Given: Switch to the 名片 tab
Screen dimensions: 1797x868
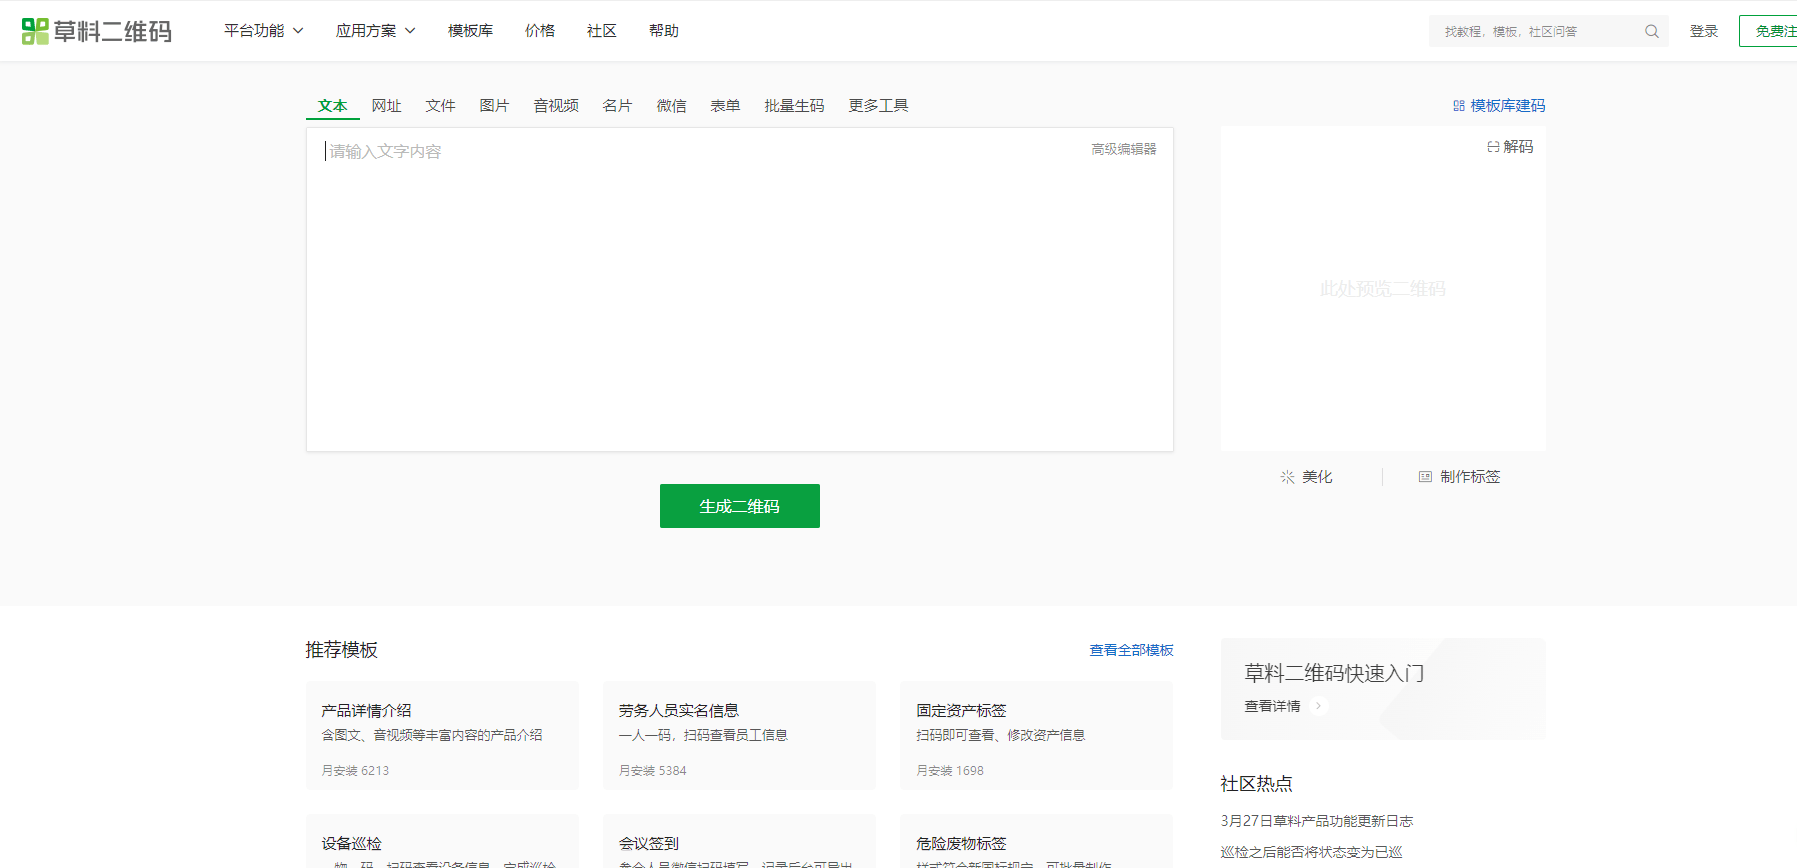Looking at the screenshot, I should (x=617, y=106).
